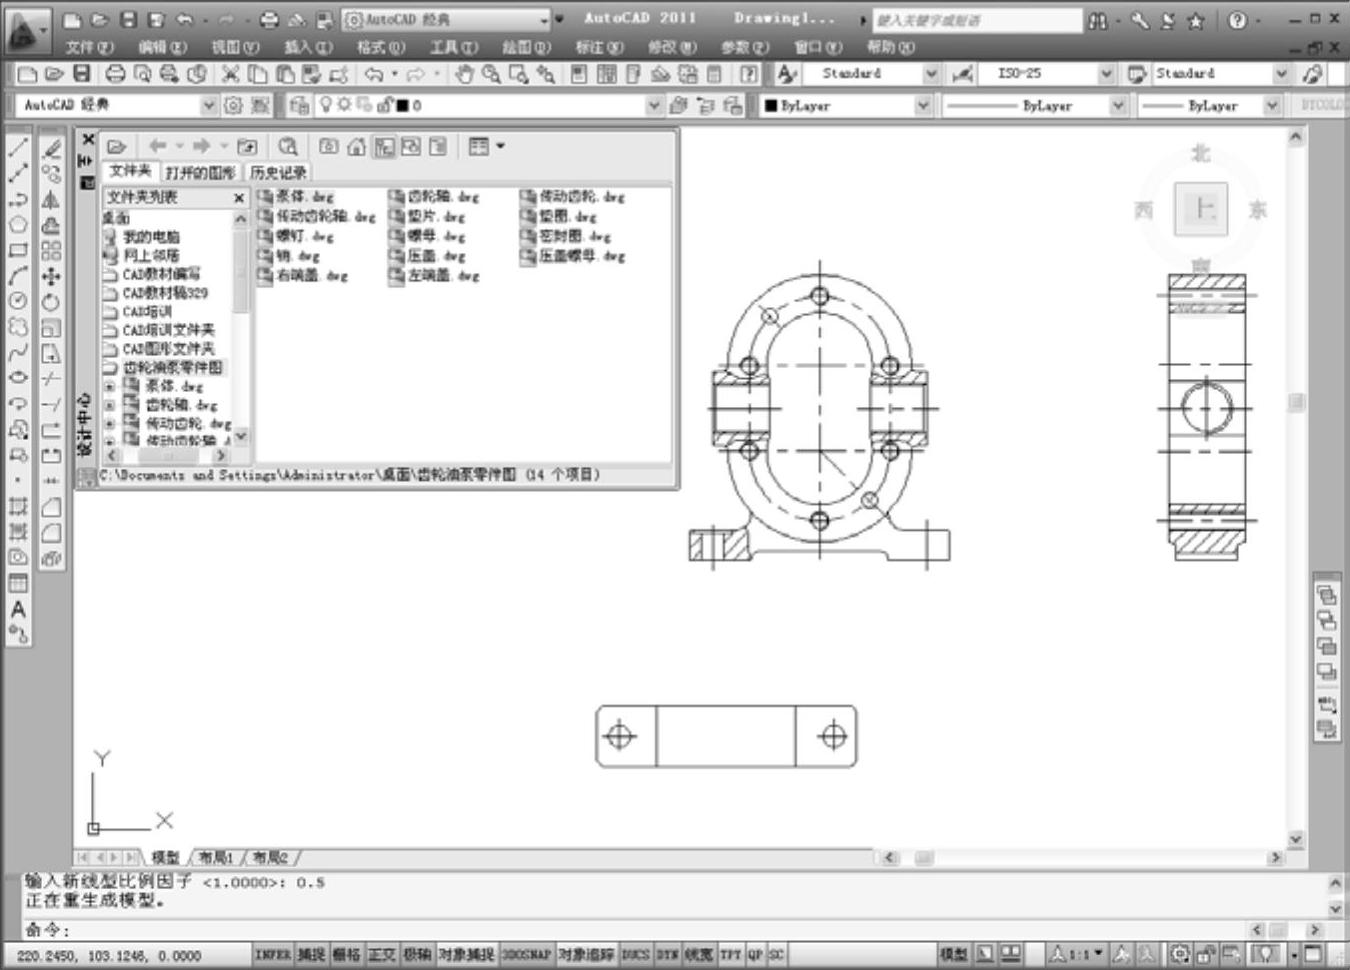The width and height of the screenshot is (1350, 970).
Task: Select the CAD培训文件夹 folder in tree
Action: click(168, 330)
